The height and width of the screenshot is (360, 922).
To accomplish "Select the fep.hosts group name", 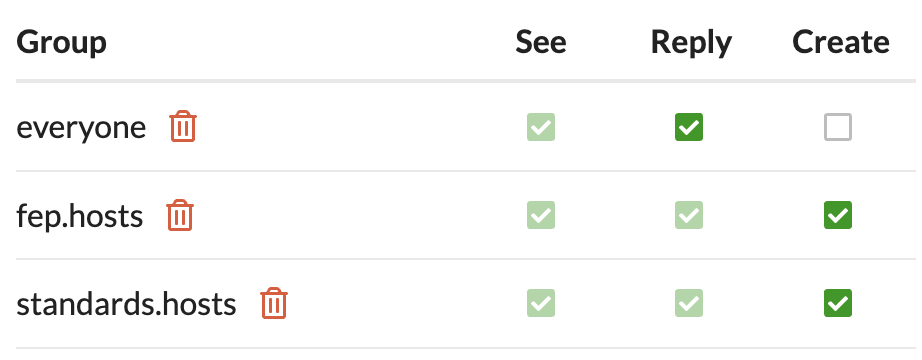I will tap(79, 216).
